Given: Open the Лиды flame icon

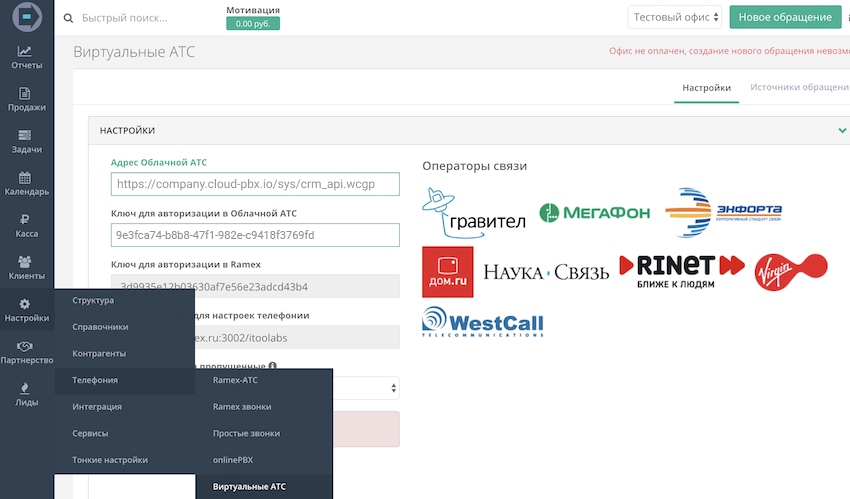Looking at the screenshot, I should click(x=26, y=388).
